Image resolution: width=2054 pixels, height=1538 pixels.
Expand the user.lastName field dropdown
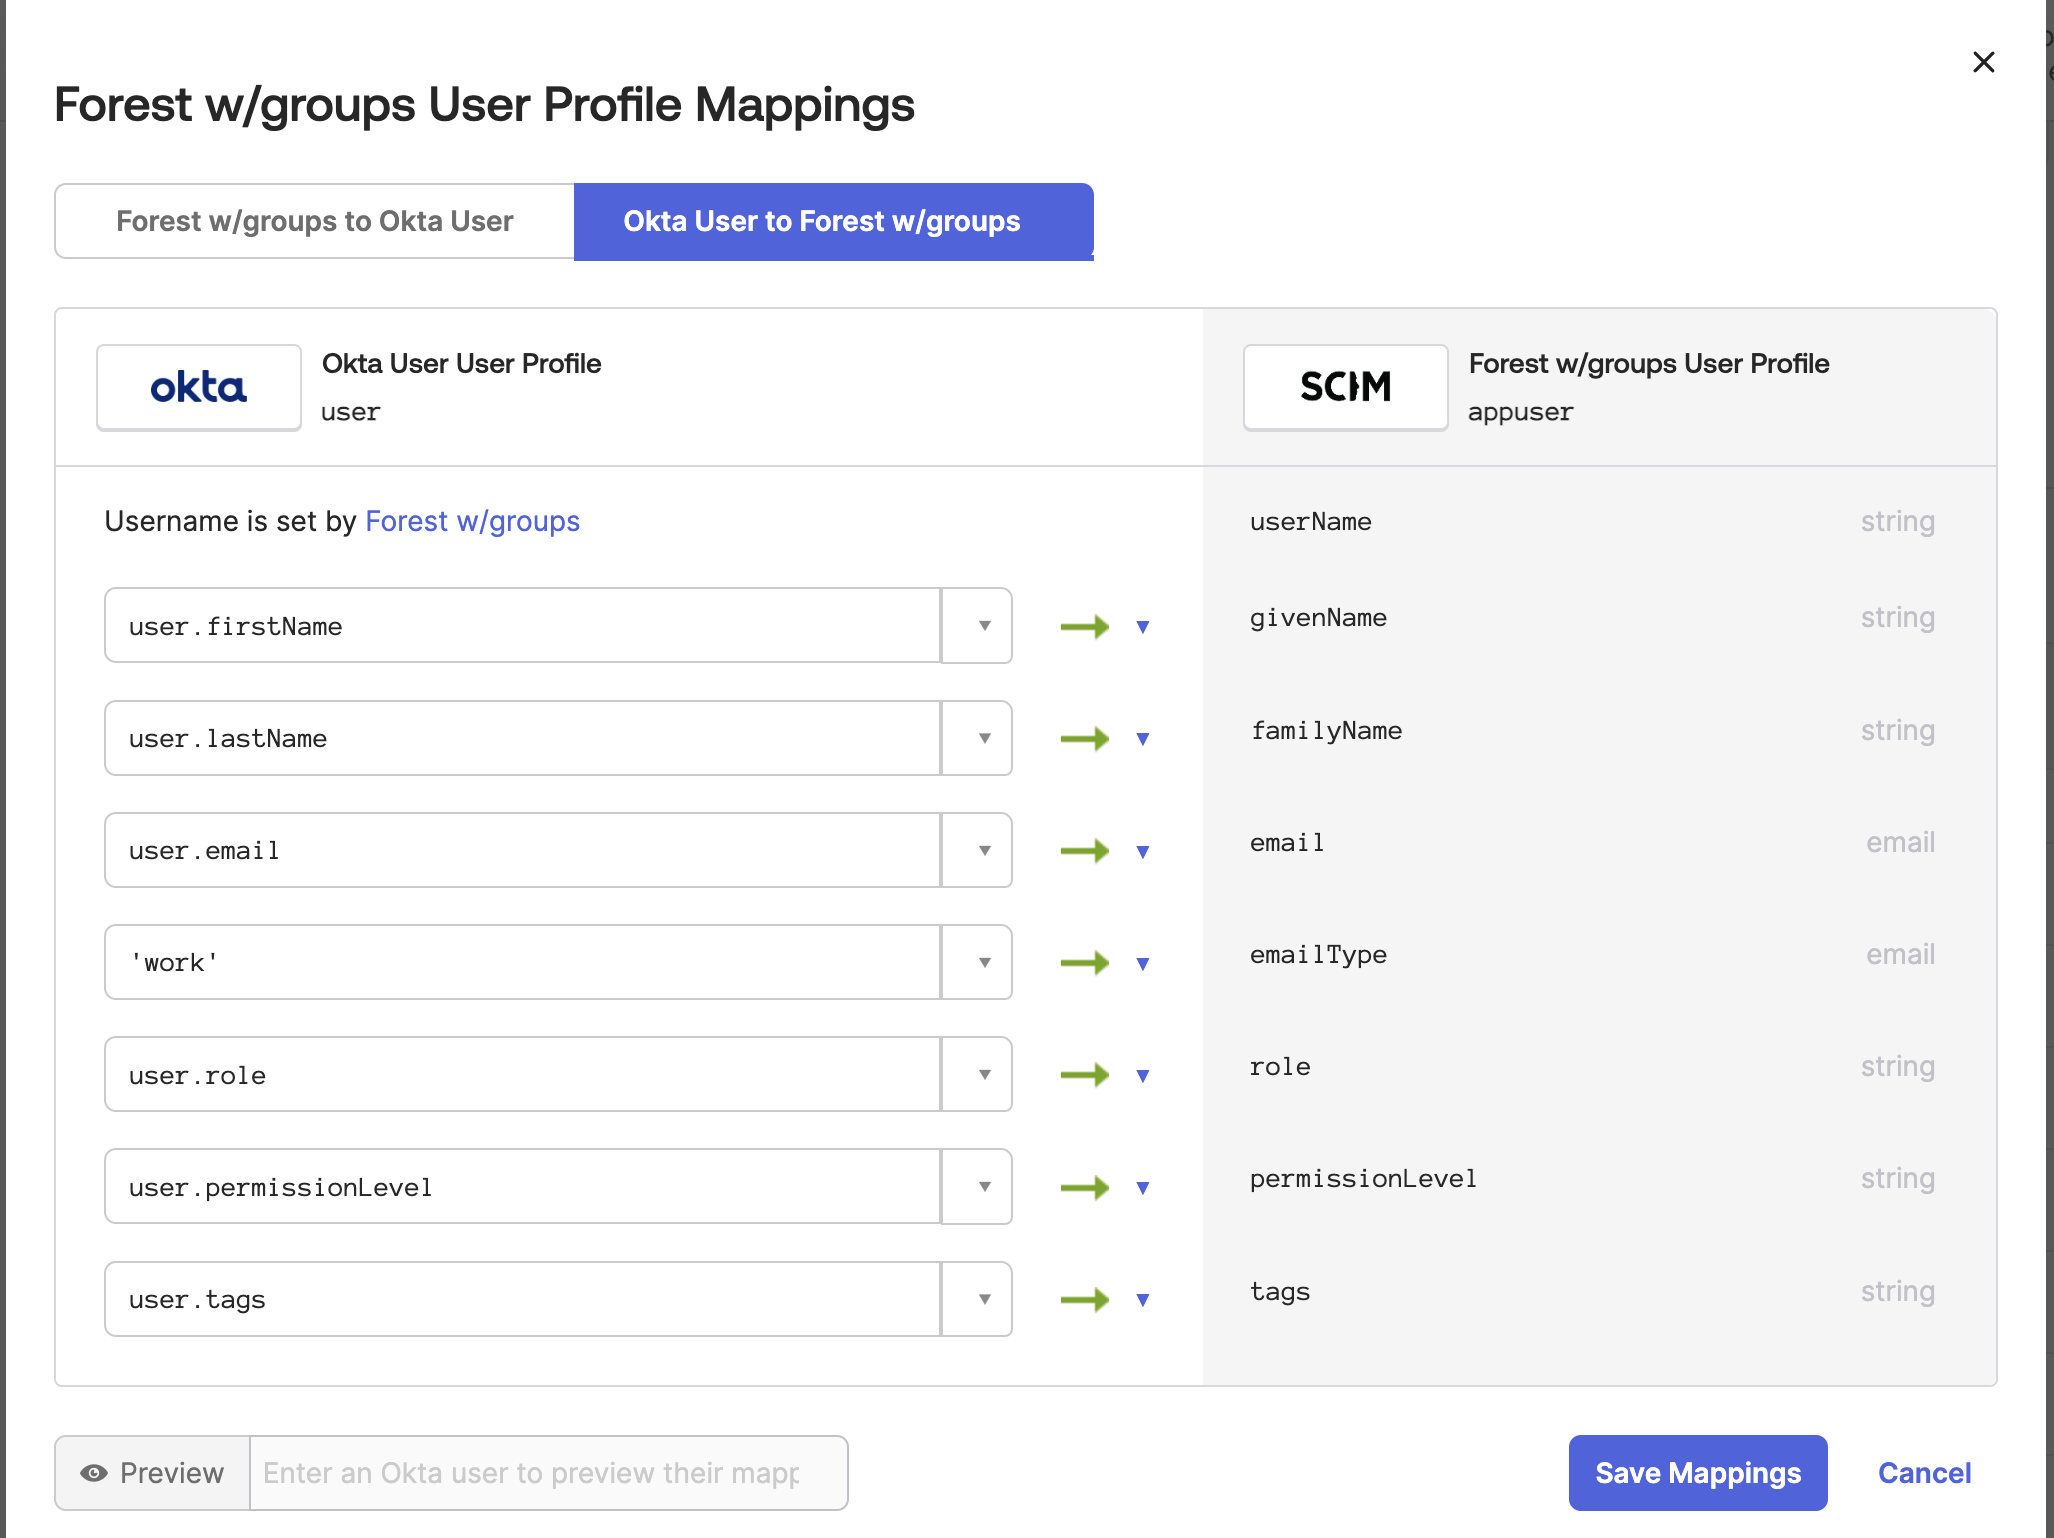click(x=984, y=739)
